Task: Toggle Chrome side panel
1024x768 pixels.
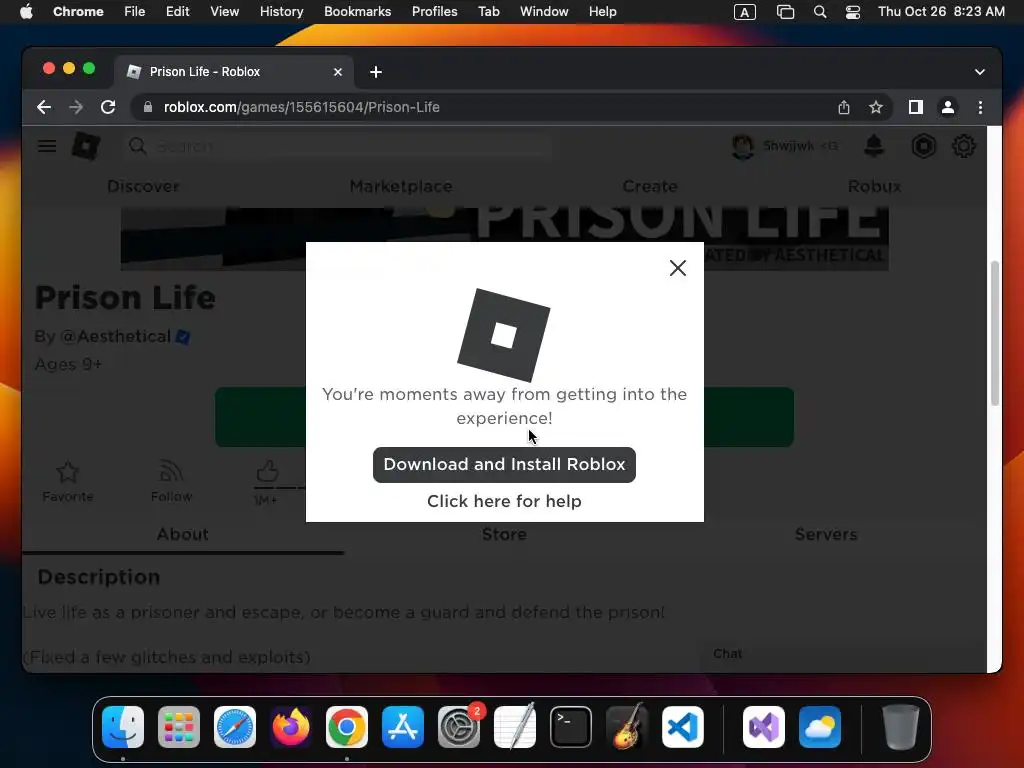Action: point(916,107)
